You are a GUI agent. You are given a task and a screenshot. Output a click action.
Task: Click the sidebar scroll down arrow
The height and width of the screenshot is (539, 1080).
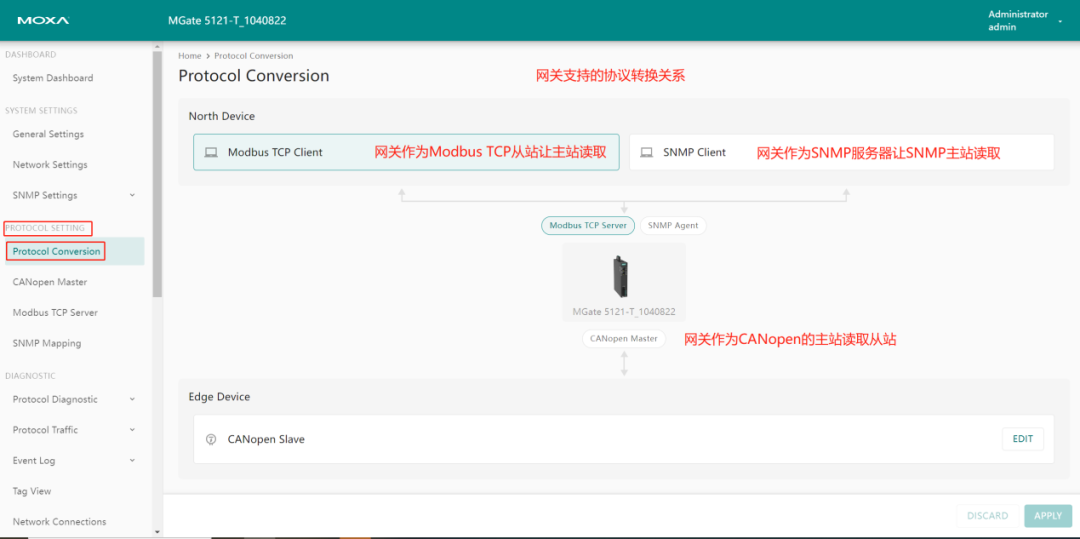[x=157, y=532]
